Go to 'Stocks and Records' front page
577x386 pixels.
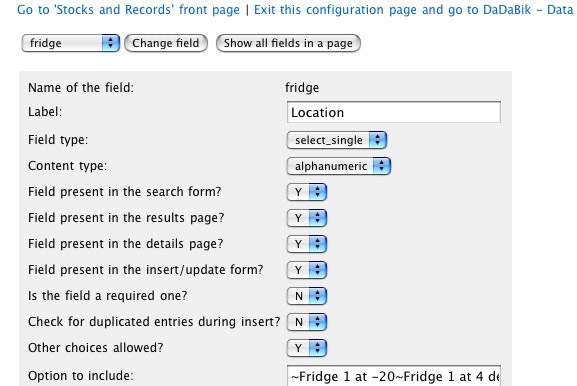128,10
